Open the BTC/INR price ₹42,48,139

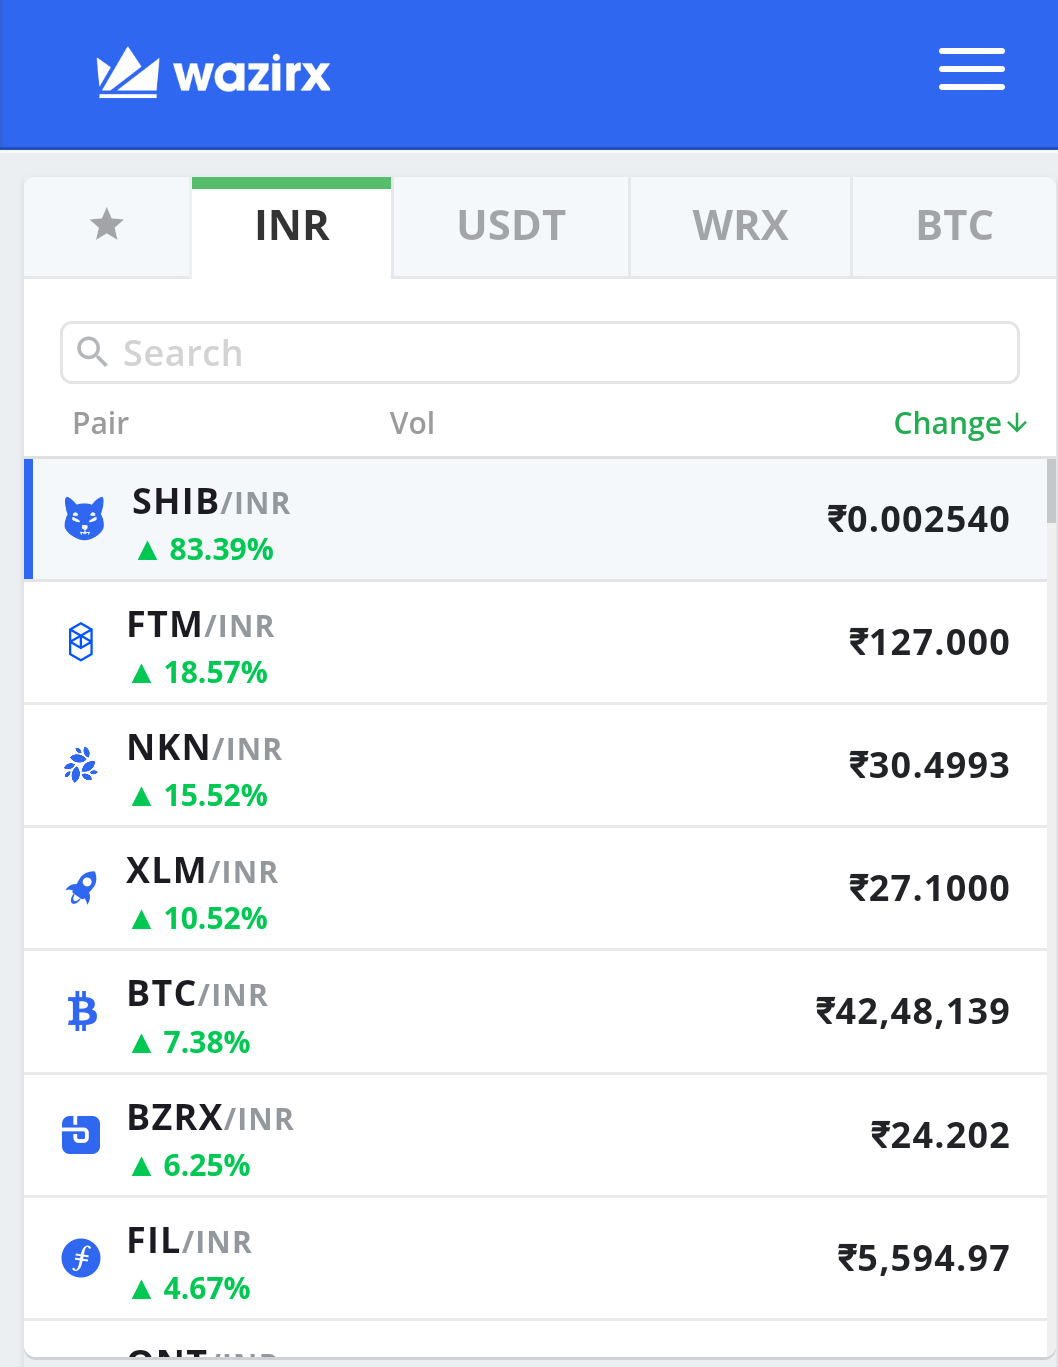[x=912, y=1011]
